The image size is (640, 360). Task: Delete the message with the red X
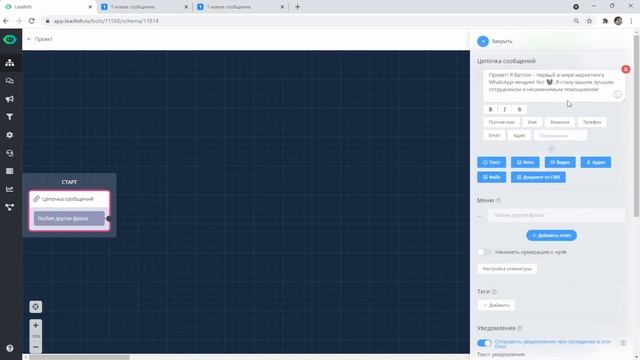[x=626, y=69]
